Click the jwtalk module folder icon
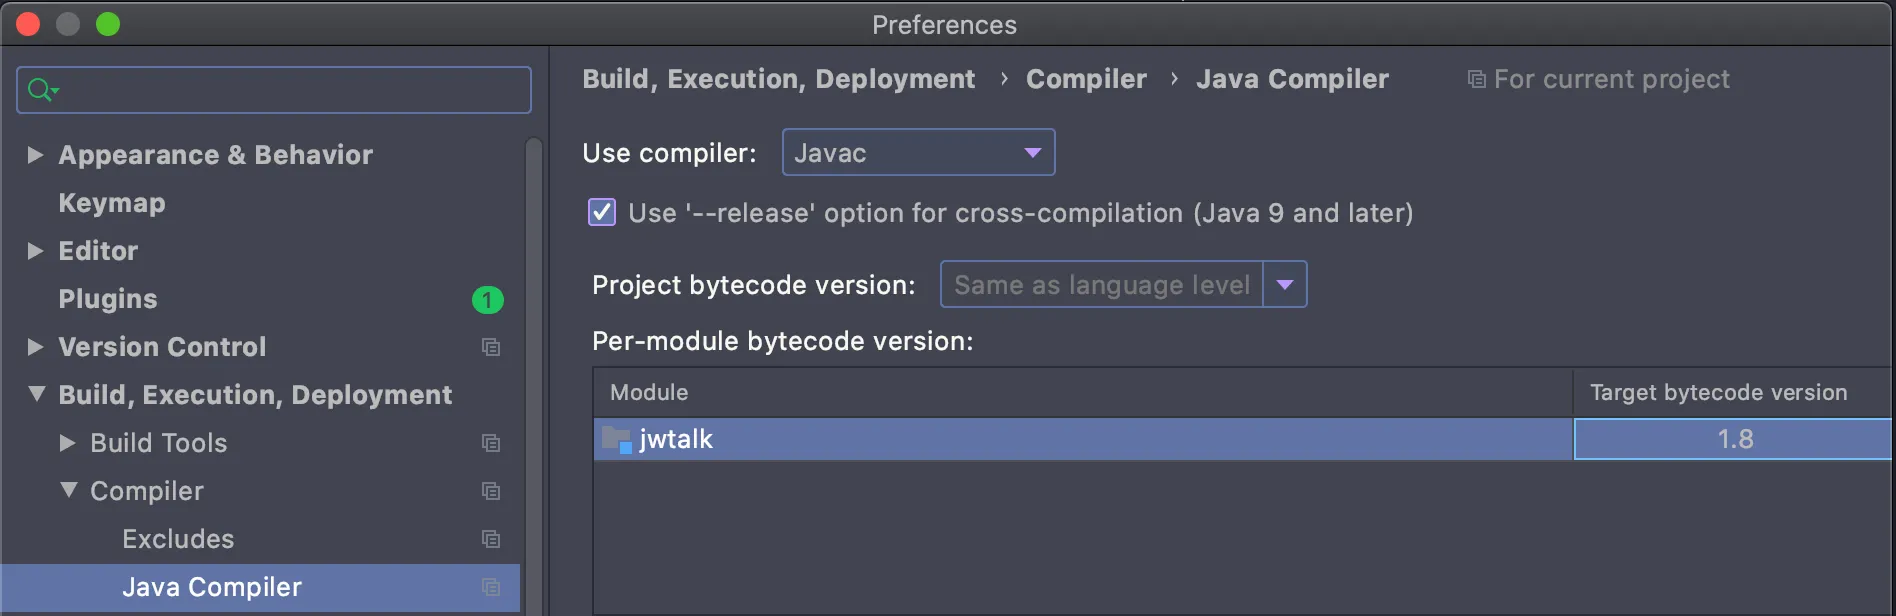1896x616 pixels. coord(617,439)
